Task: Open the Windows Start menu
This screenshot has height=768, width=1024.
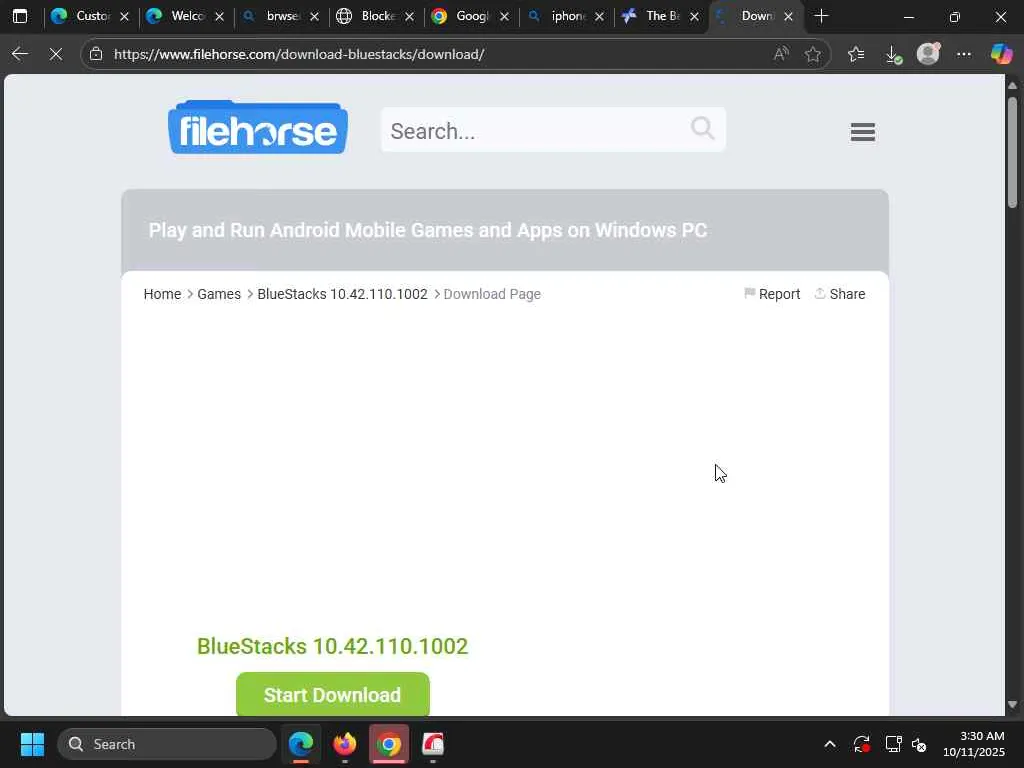Action: coord(32,744)
